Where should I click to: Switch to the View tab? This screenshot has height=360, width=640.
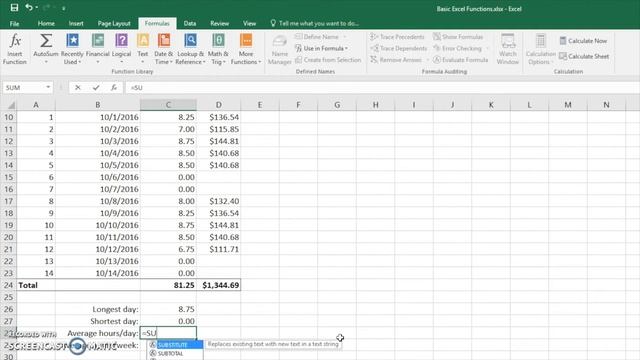(249, 23)
